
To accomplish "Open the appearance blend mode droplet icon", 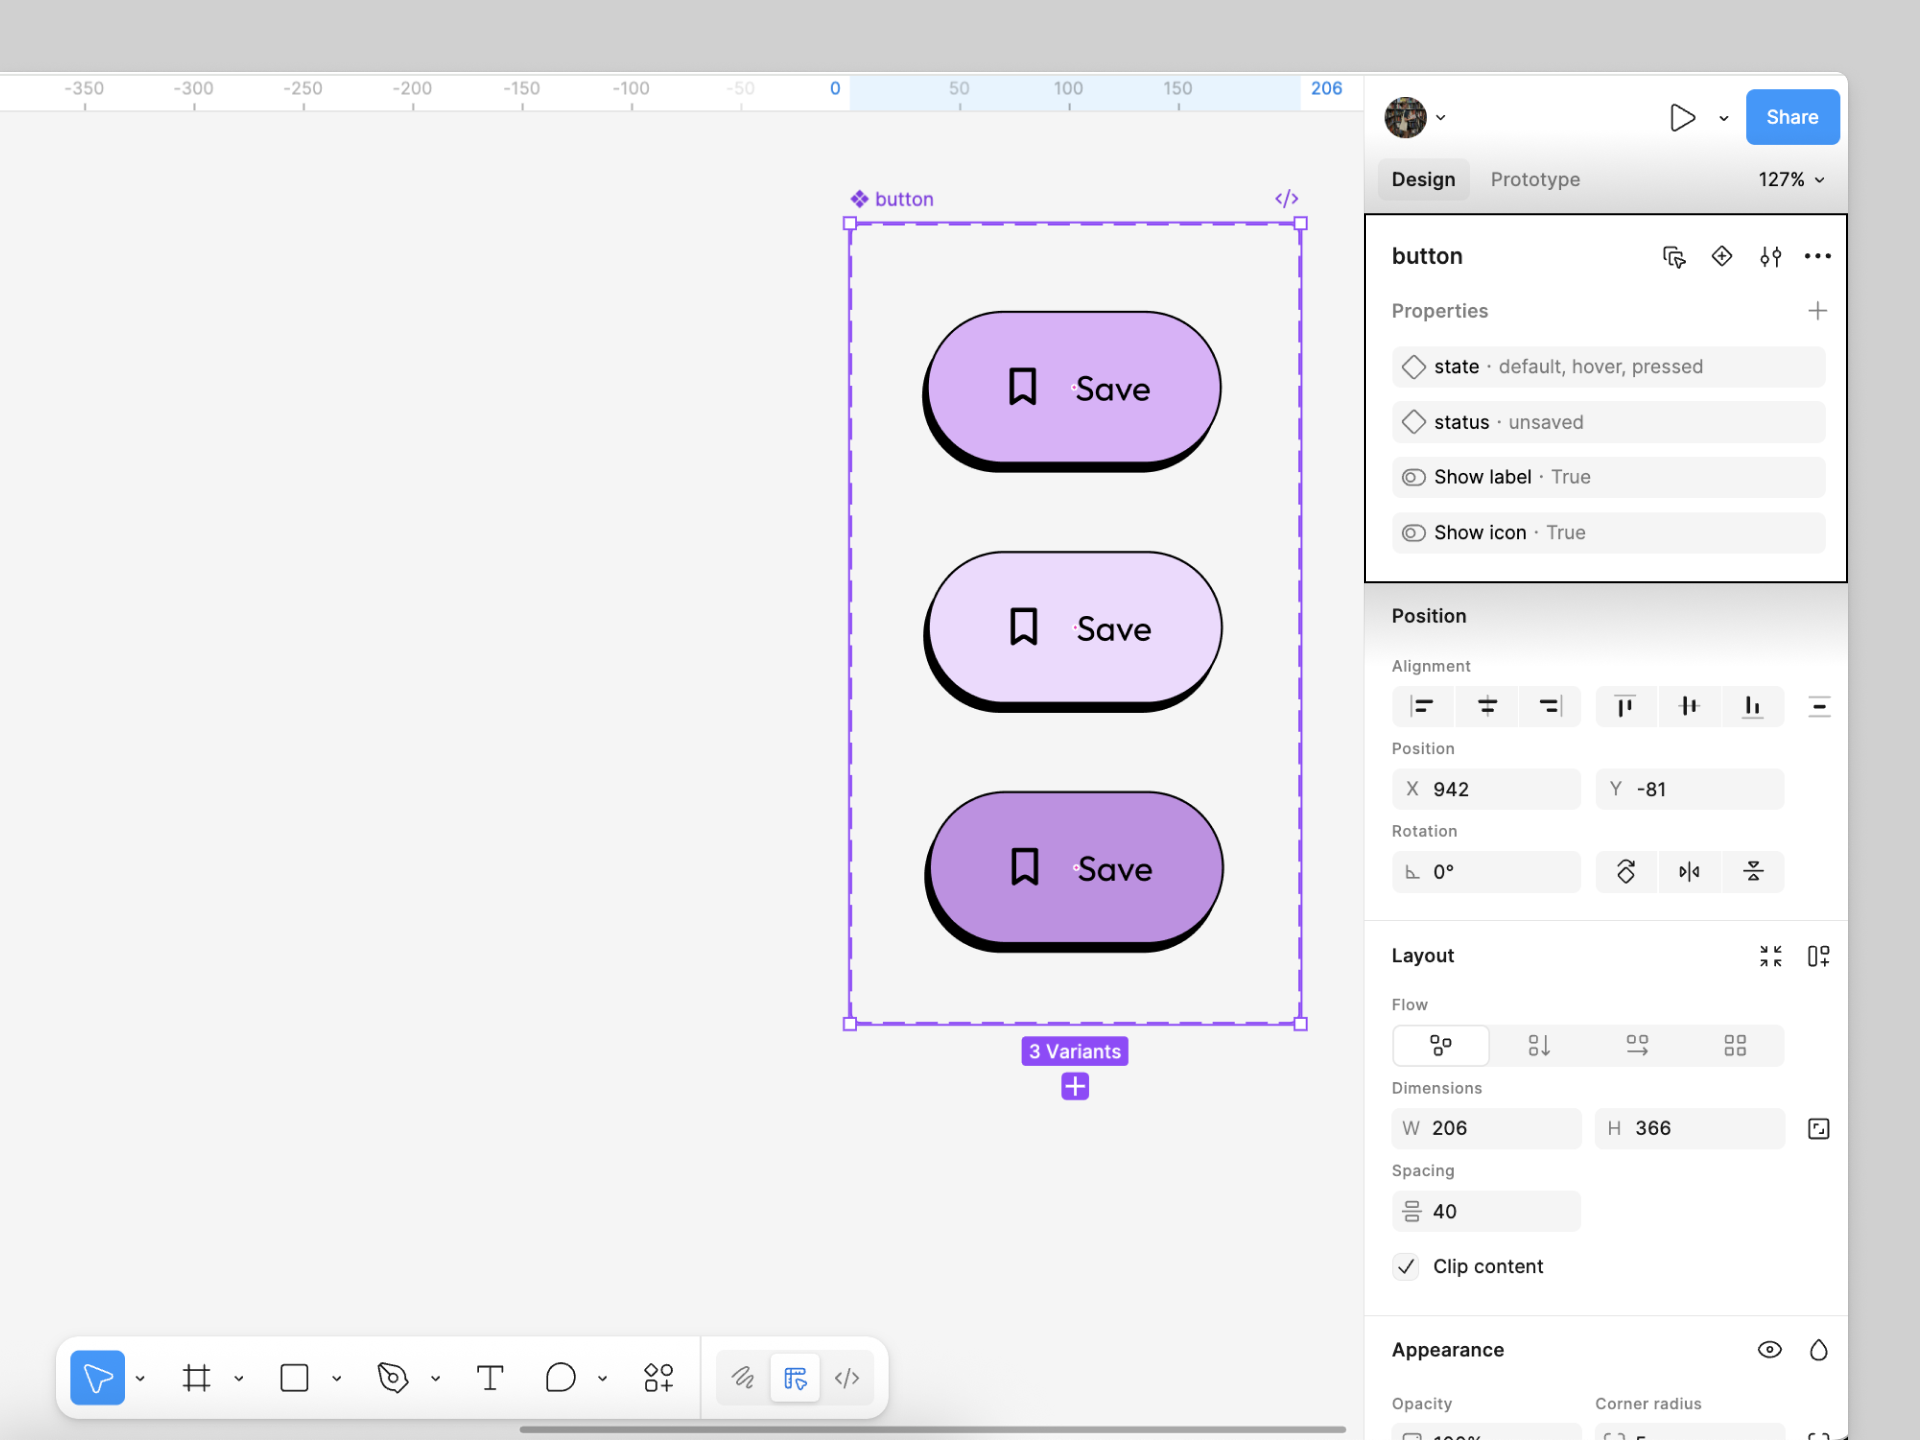I will (x=1818, y=1350).
